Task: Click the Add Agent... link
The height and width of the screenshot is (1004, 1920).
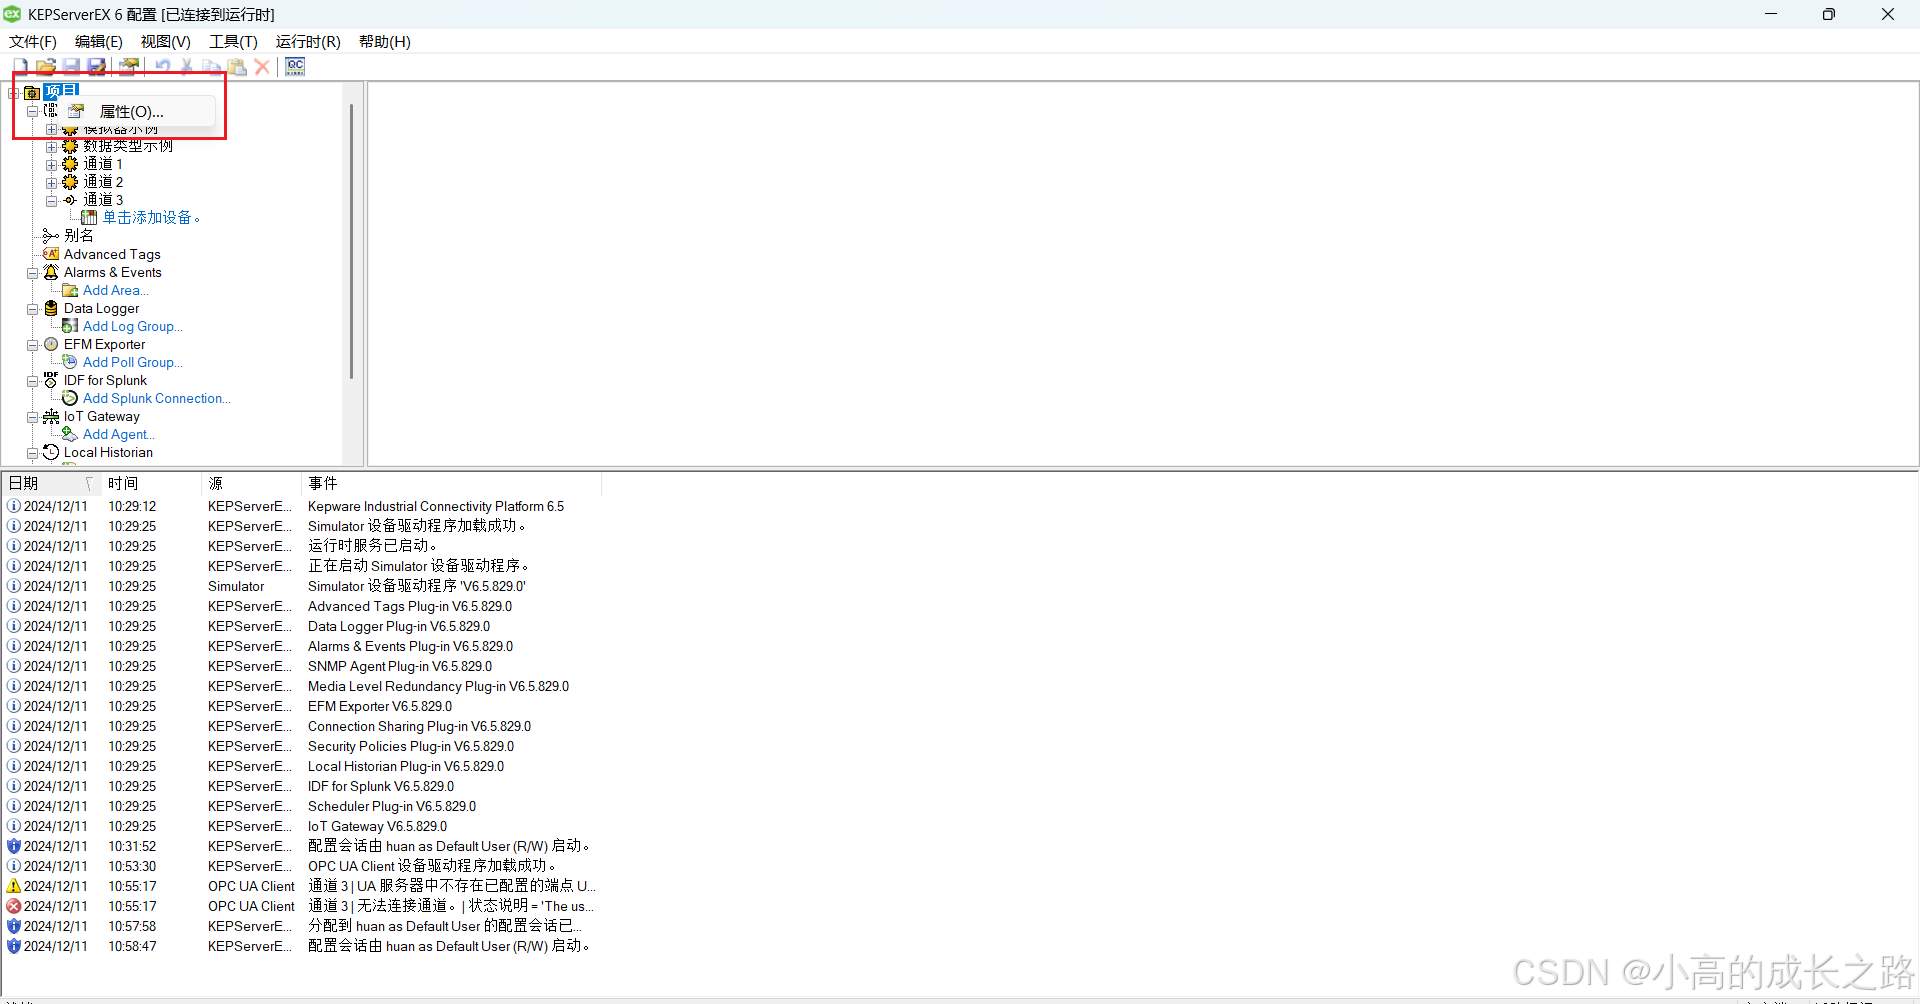Action: [118, 434]
